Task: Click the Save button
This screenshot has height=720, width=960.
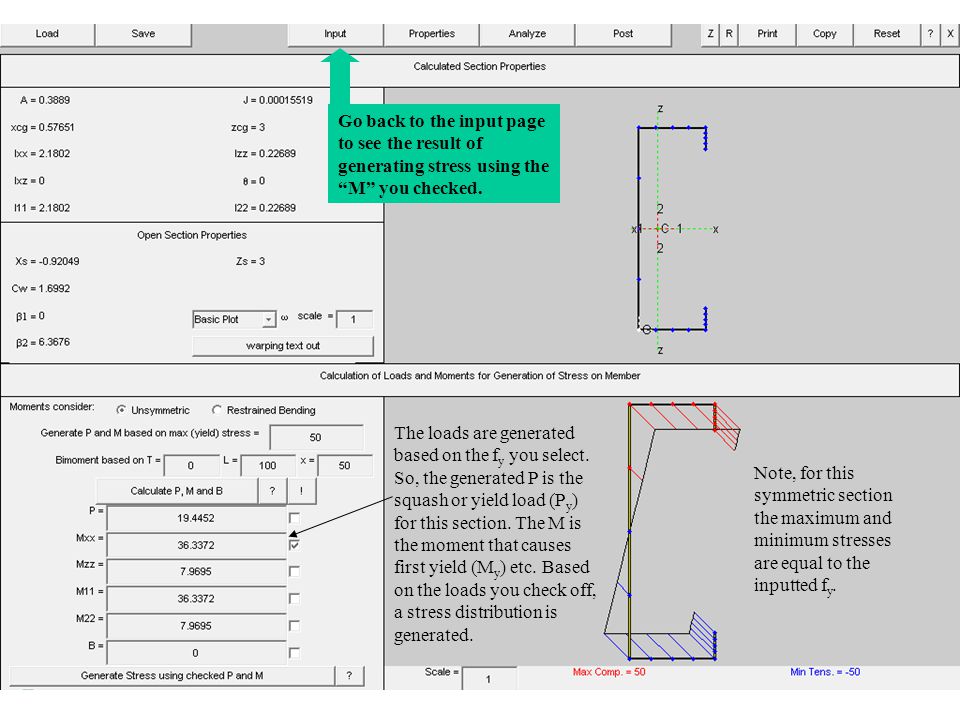Action: [143, 34]
